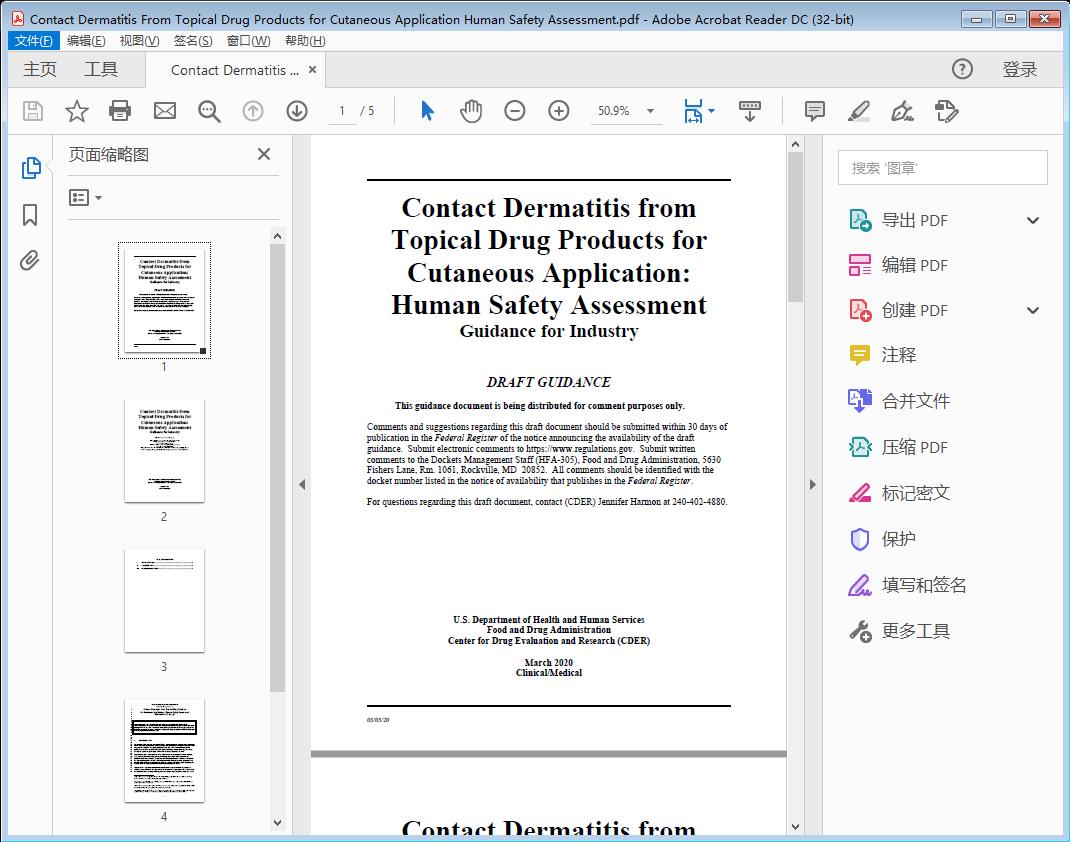Toggle the bookmarks sidebar panel

point(29,215)
